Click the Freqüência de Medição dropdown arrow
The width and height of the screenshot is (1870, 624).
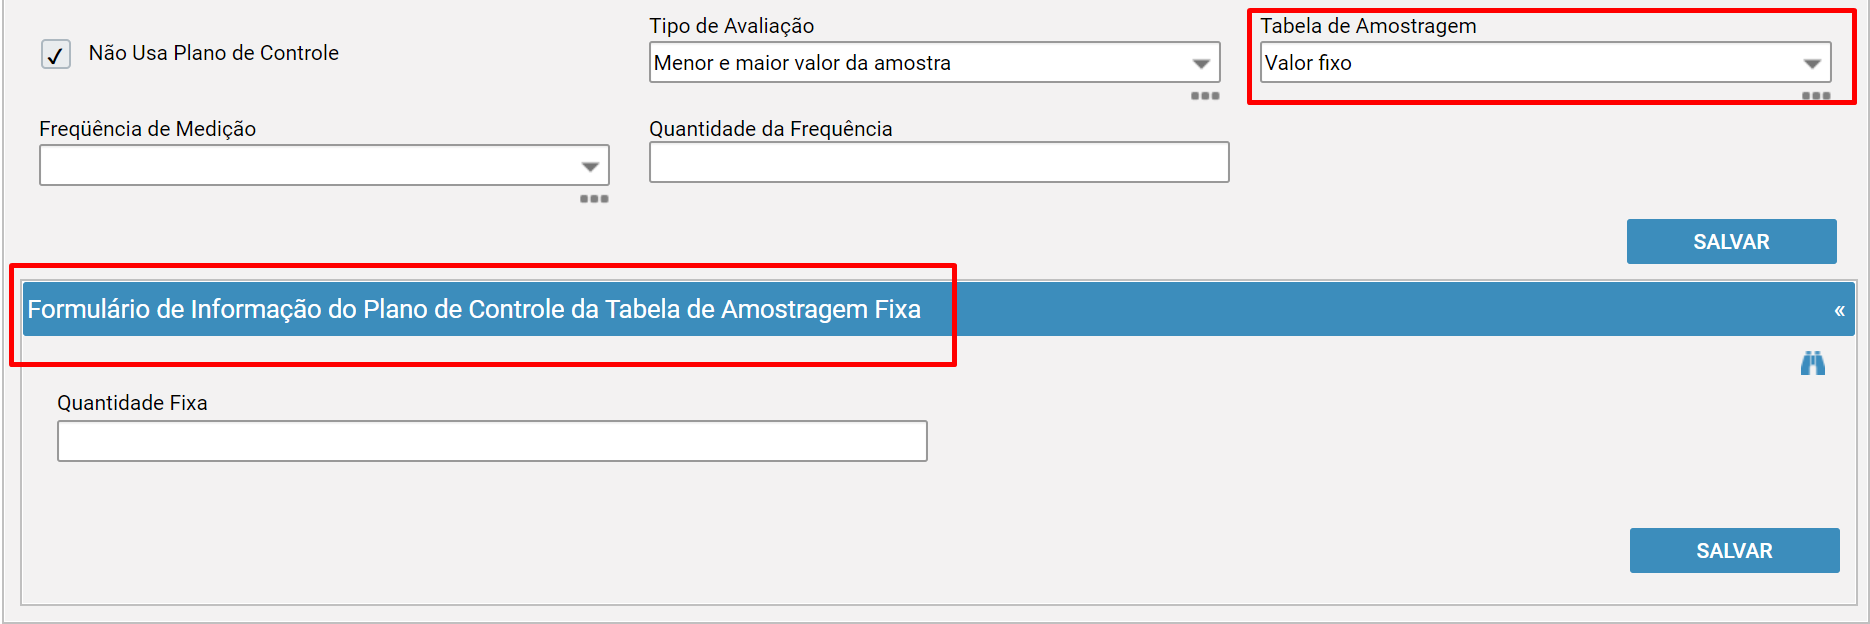590,164
